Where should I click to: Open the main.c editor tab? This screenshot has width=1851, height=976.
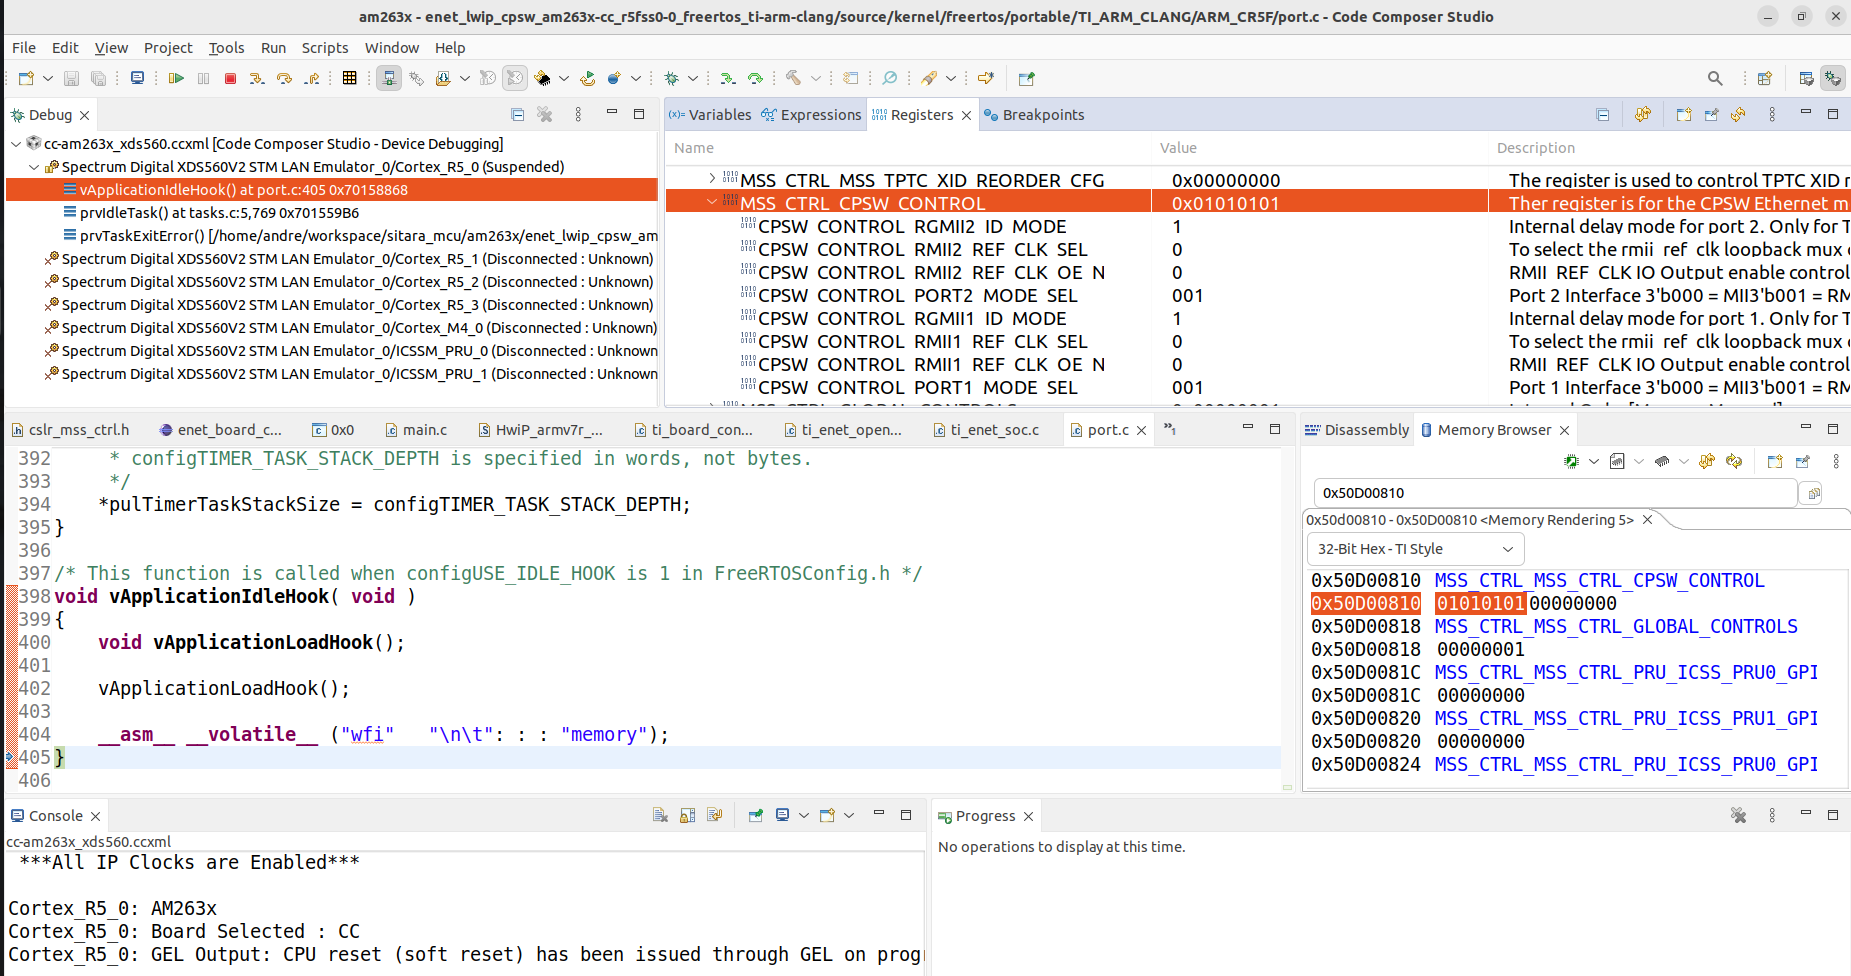pyautogui.click(x=424, y=430)
